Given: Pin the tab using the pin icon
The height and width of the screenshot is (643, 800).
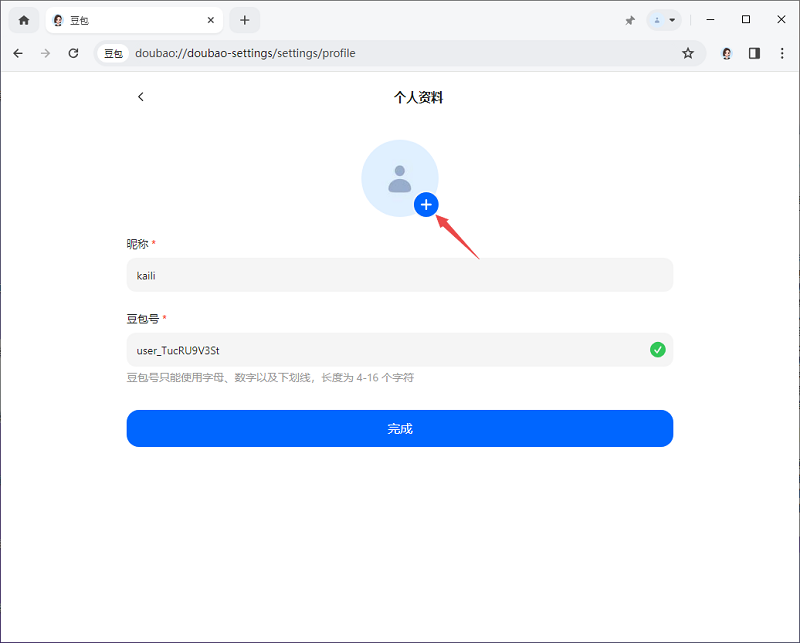Looking at the screenshot, I should 629,19.
